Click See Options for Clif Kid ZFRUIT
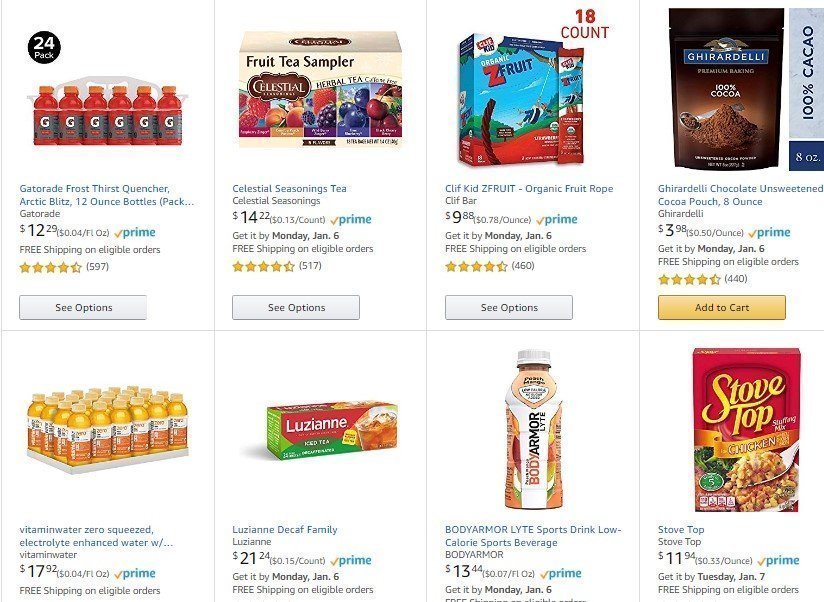Screen dimensions: 824x602 point(509,307)
